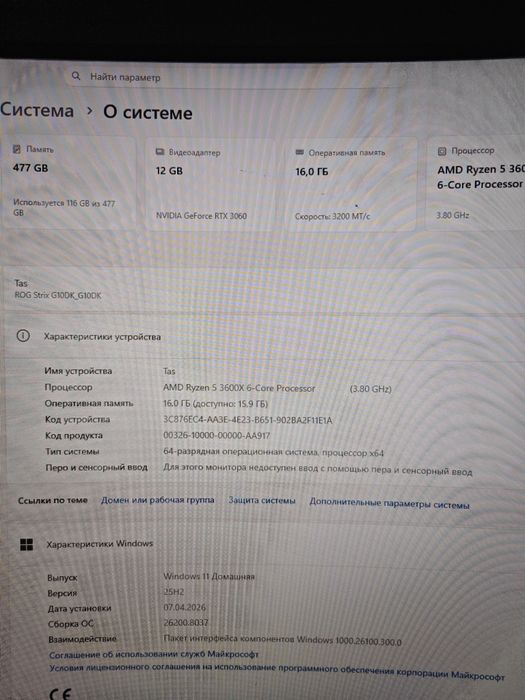525x700 pixels.
Task: Click the Видеоадаптер card icon
Action: click(160, 152)
